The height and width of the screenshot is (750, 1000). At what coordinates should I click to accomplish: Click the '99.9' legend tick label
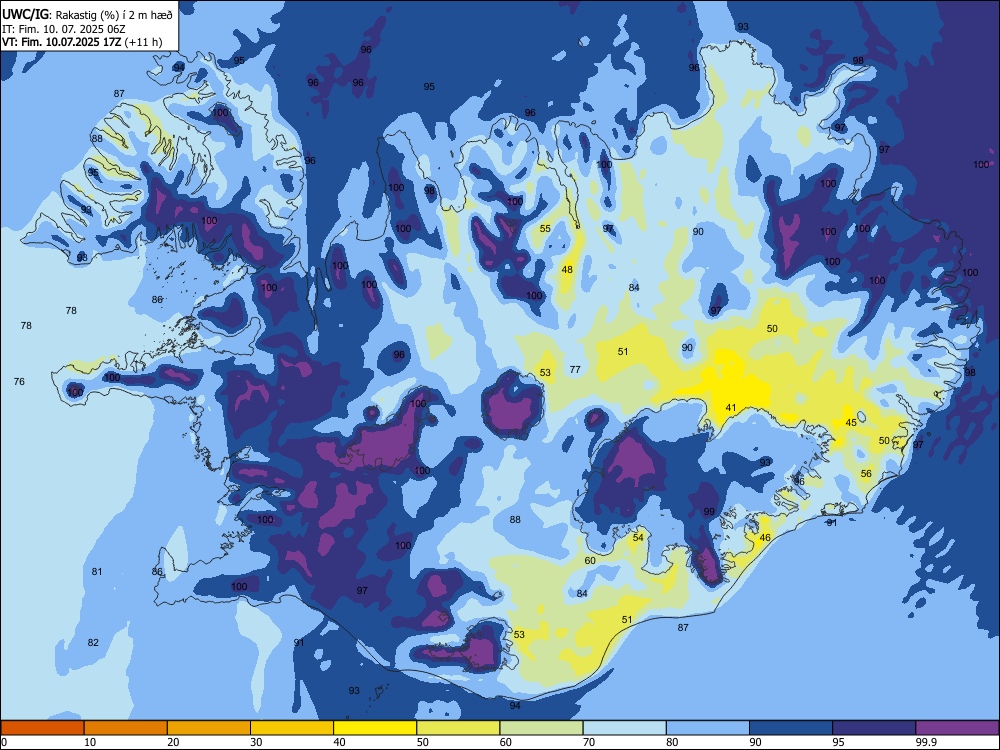(x=925, y=742)
